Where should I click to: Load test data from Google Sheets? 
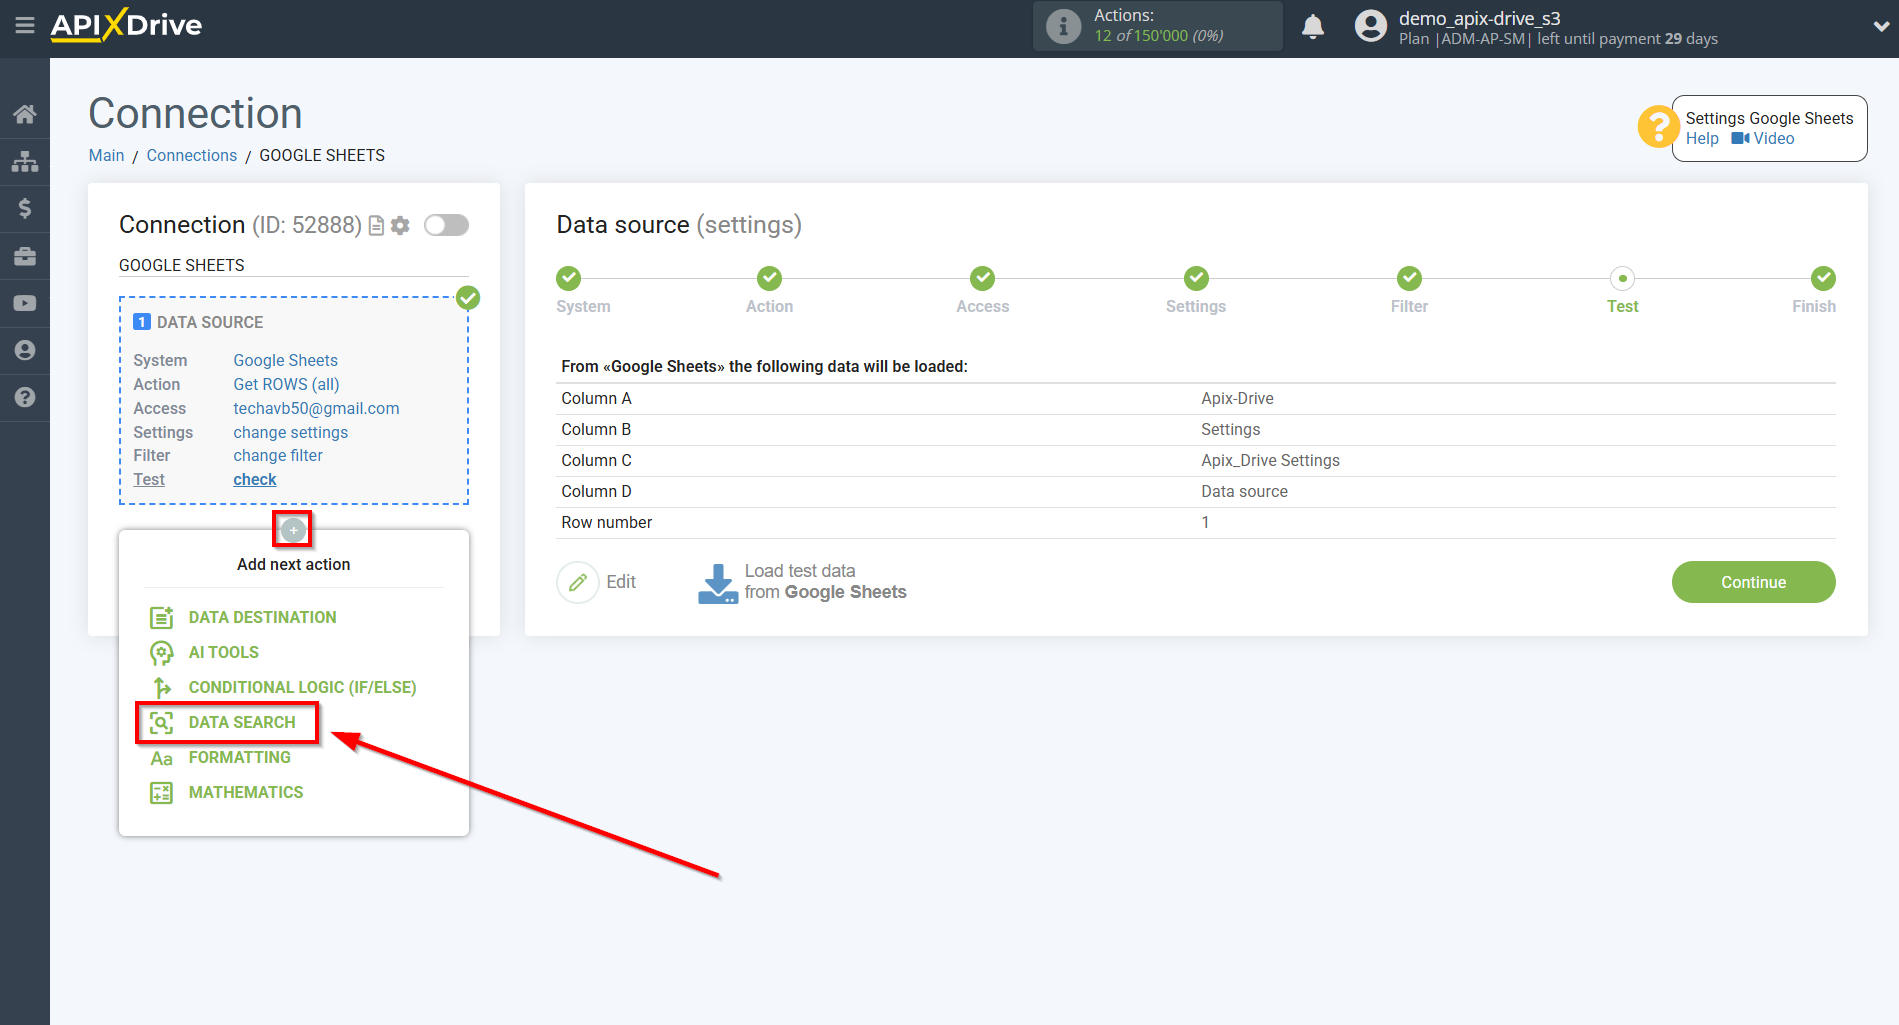coord(800,581)
